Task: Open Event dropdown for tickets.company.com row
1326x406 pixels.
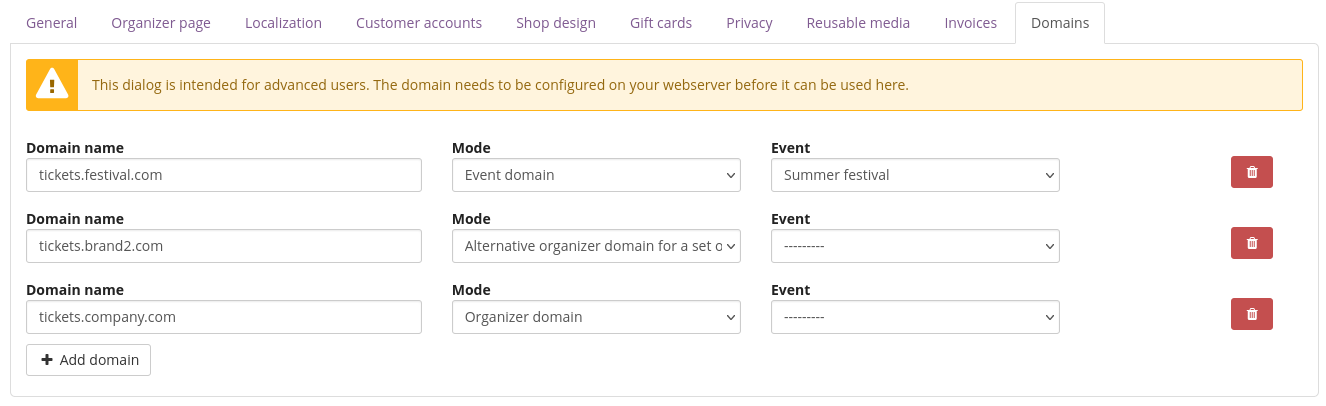Action: click(x=915, y=317)
